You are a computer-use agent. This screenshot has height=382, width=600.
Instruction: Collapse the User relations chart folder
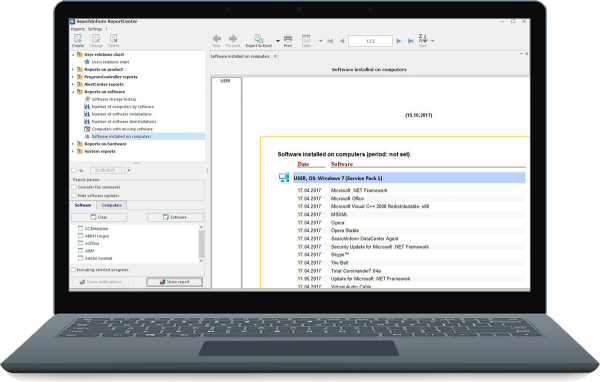pyautogui.click(x=73, y=54)
